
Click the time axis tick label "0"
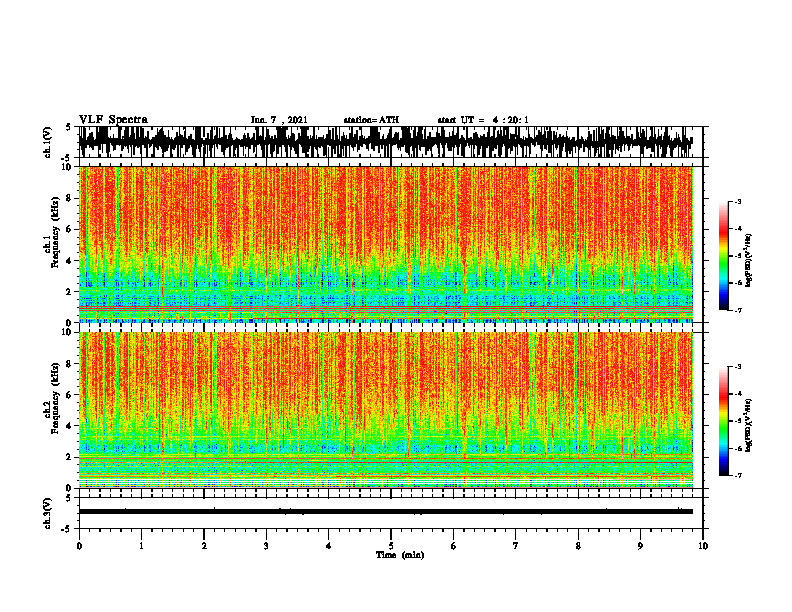click(x=79, y=546)
